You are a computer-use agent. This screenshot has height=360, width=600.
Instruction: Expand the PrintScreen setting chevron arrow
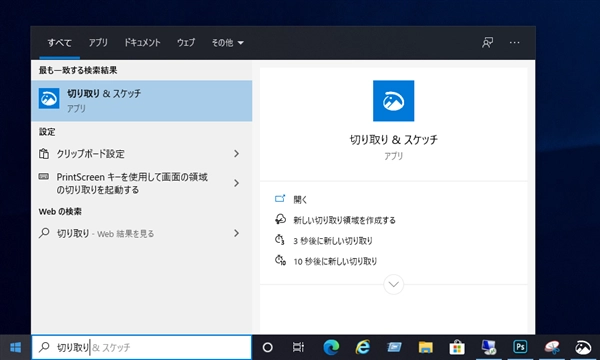[236, 183]
